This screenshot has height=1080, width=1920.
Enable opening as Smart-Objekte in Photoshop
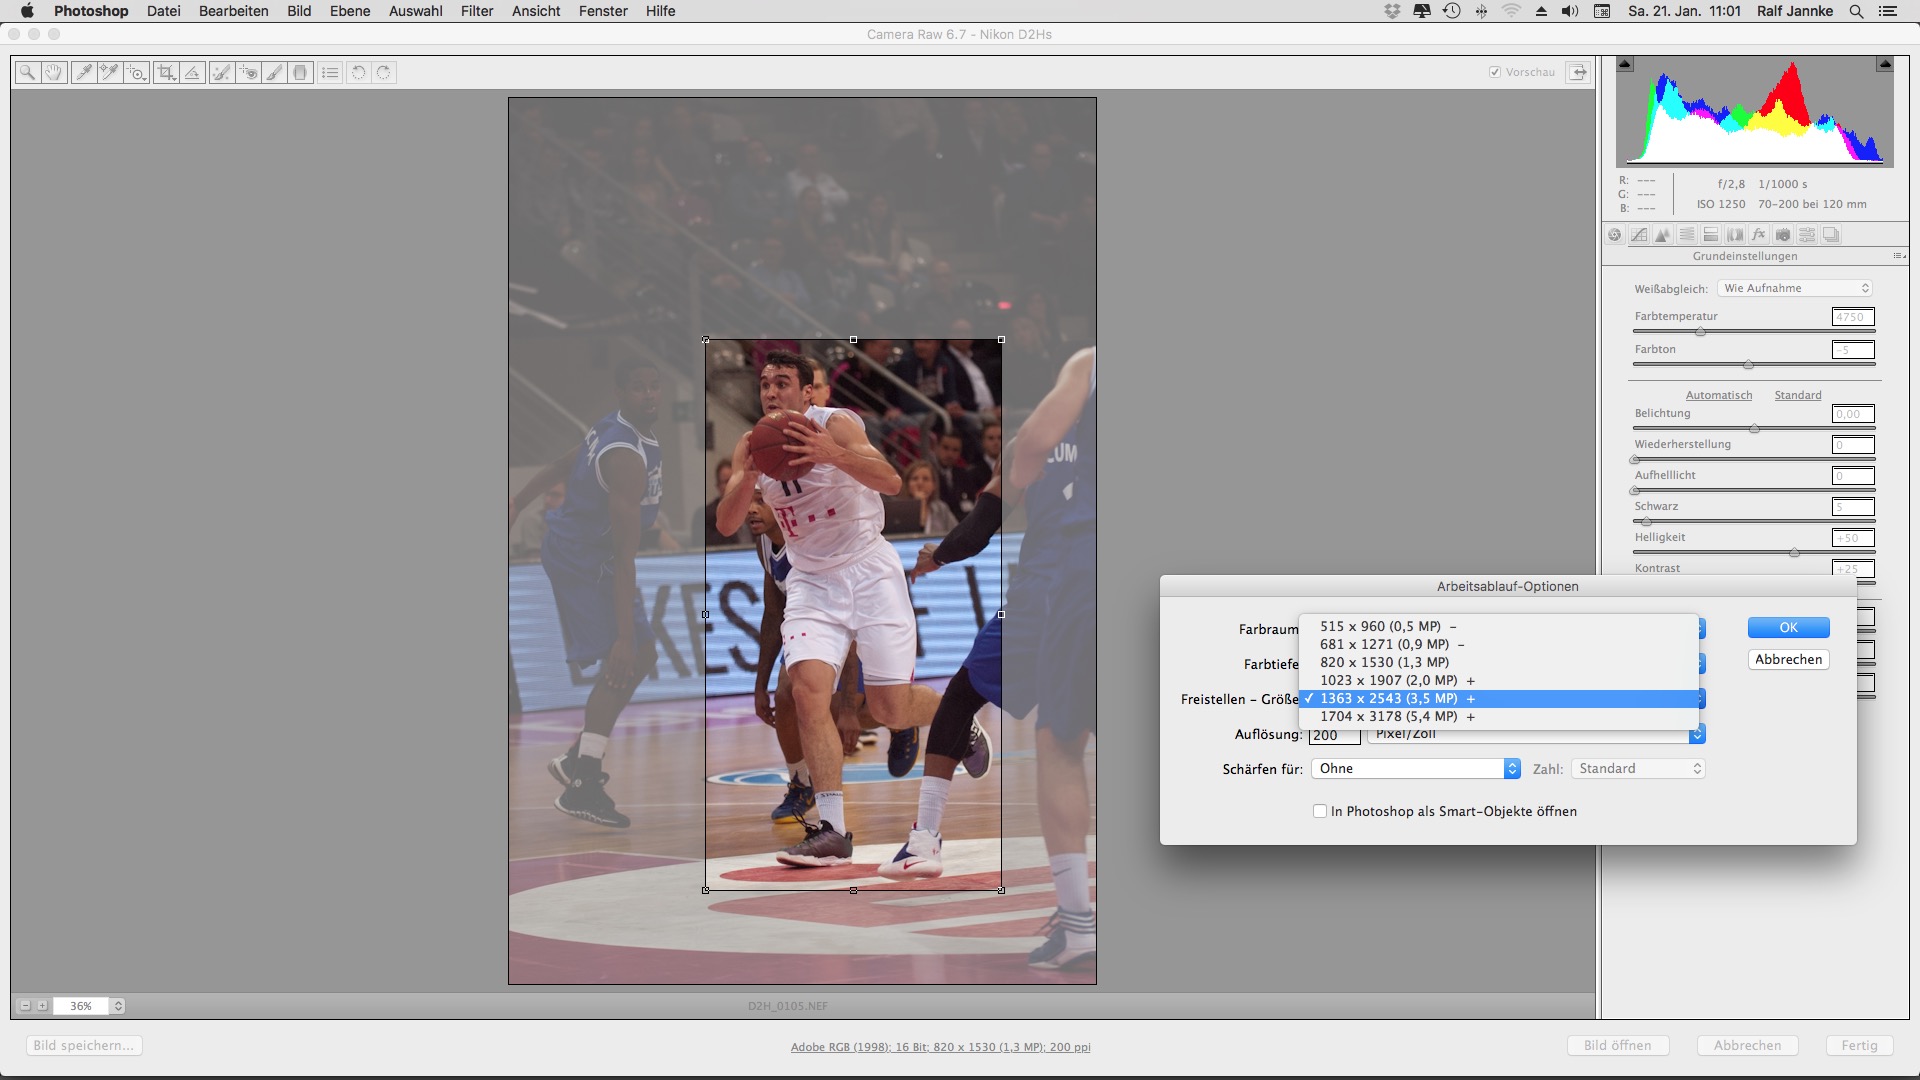1320,811
